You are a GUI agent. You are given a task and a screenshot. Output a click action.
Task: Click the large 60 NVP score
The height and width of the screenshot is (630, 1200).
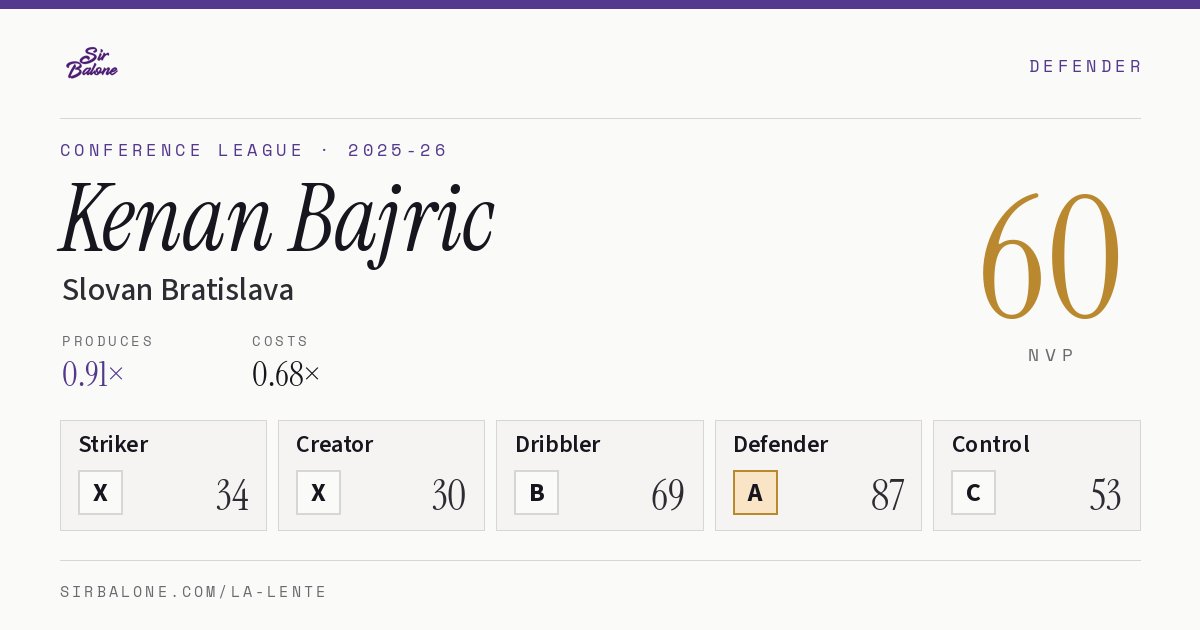click(1050, 258)
